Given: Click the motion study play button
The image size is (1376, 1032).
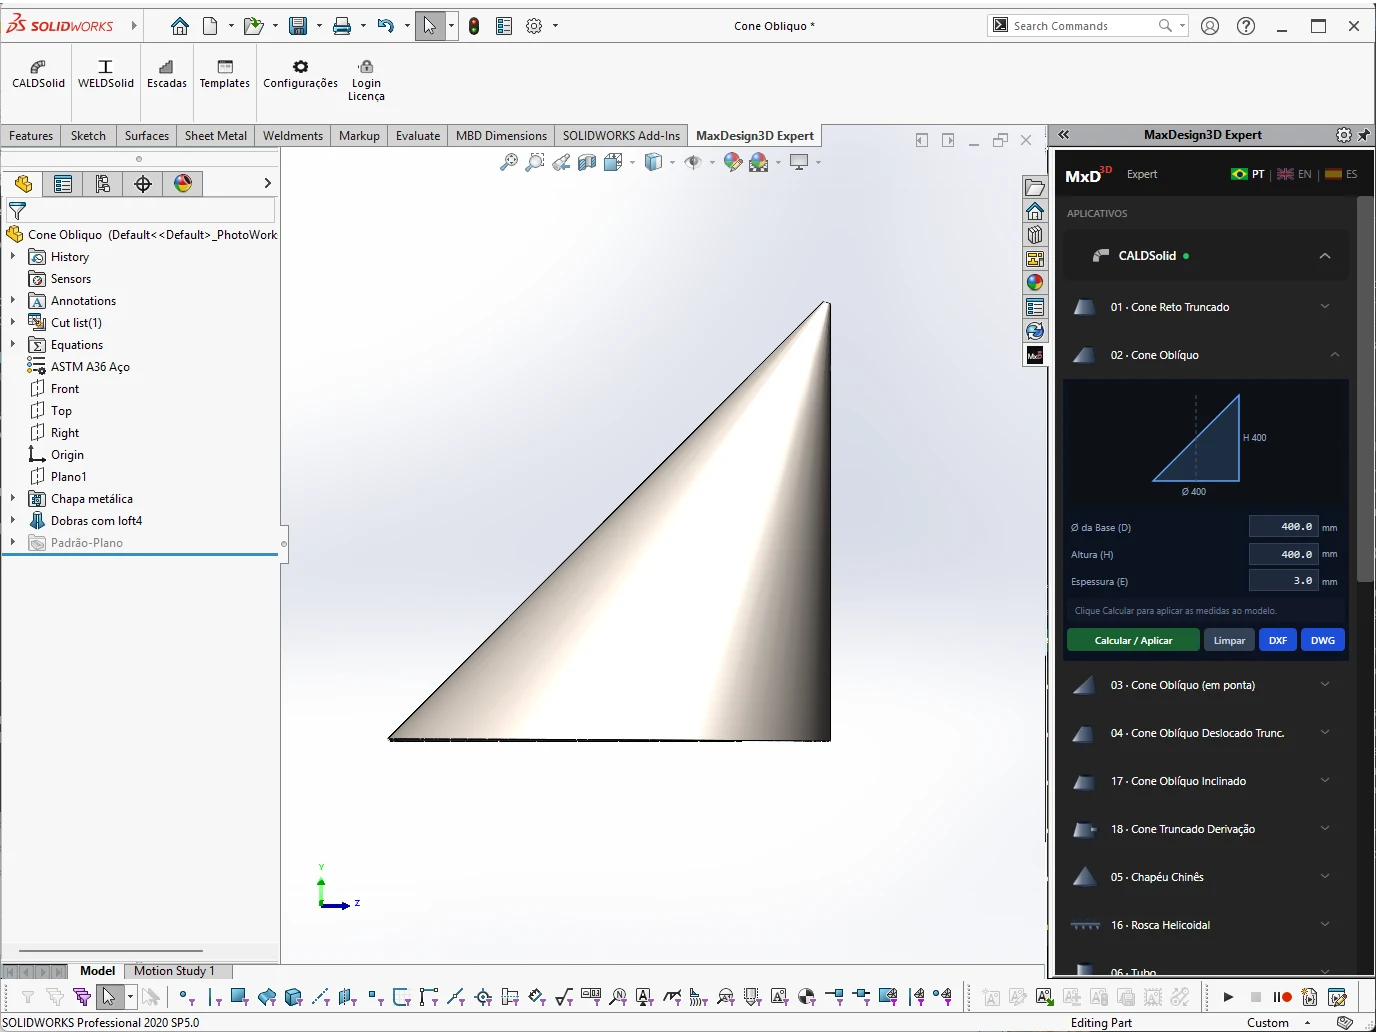Looking at the screenshot, I should tap(1228, 997).
